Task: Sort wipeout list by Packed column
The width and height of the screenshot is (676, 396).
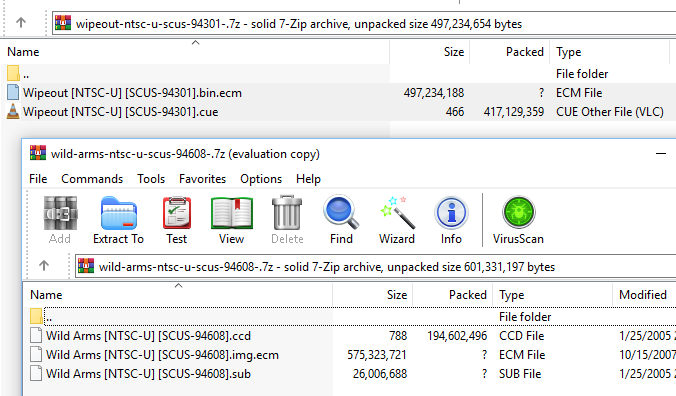Action: pos(510,52)
